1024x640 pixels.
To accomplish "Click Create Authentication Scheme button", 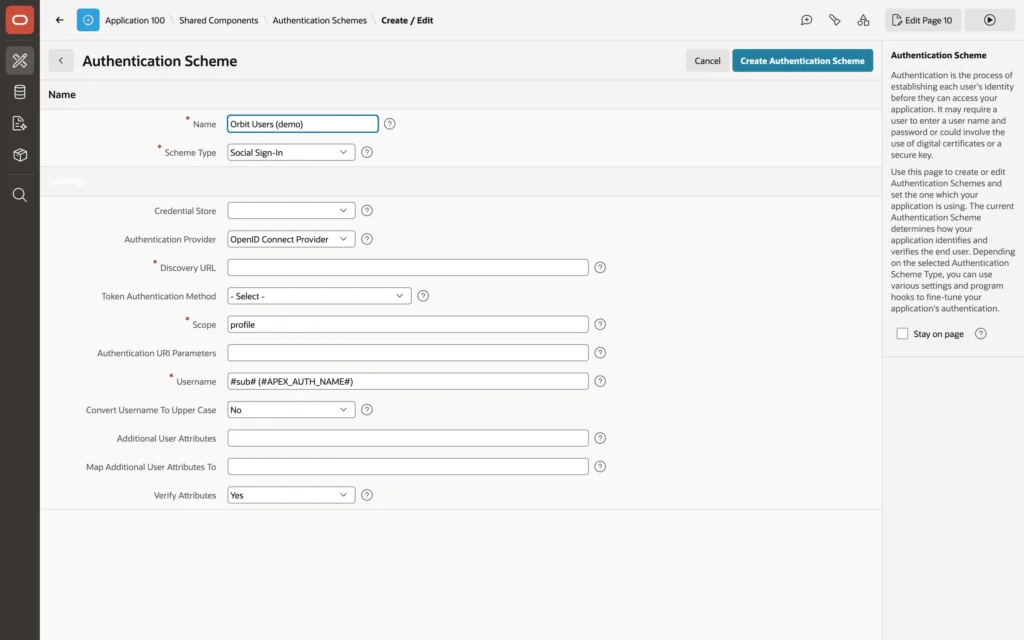I will coord(802,61).
